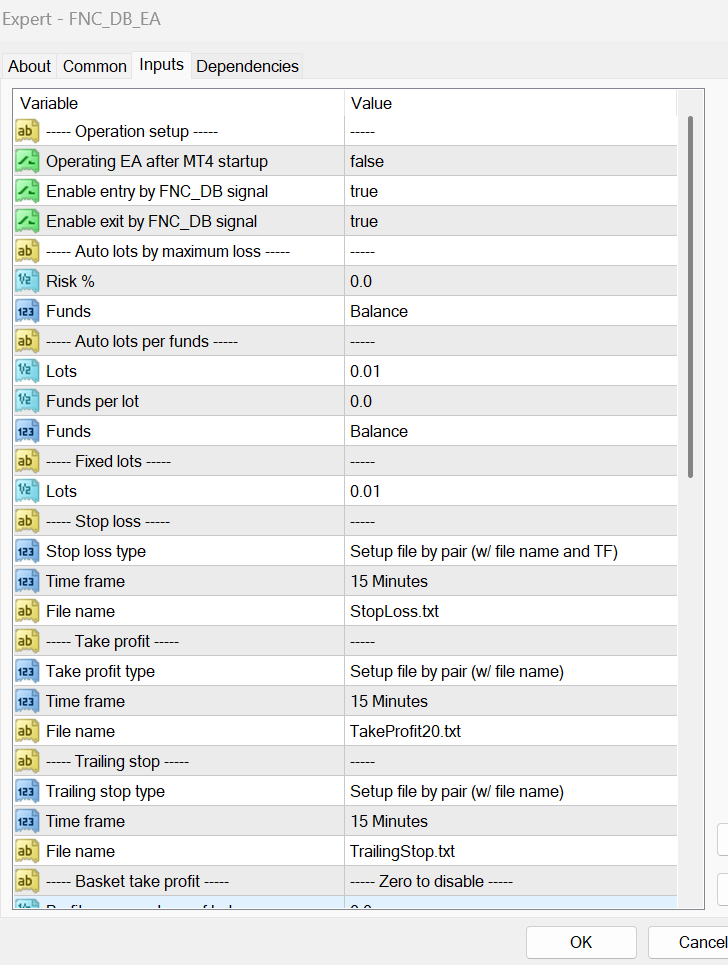Image resolution: width=728 pixels, height=965 pixels.
Task: Click the Zero to disable value text
Action: point(431,881)
